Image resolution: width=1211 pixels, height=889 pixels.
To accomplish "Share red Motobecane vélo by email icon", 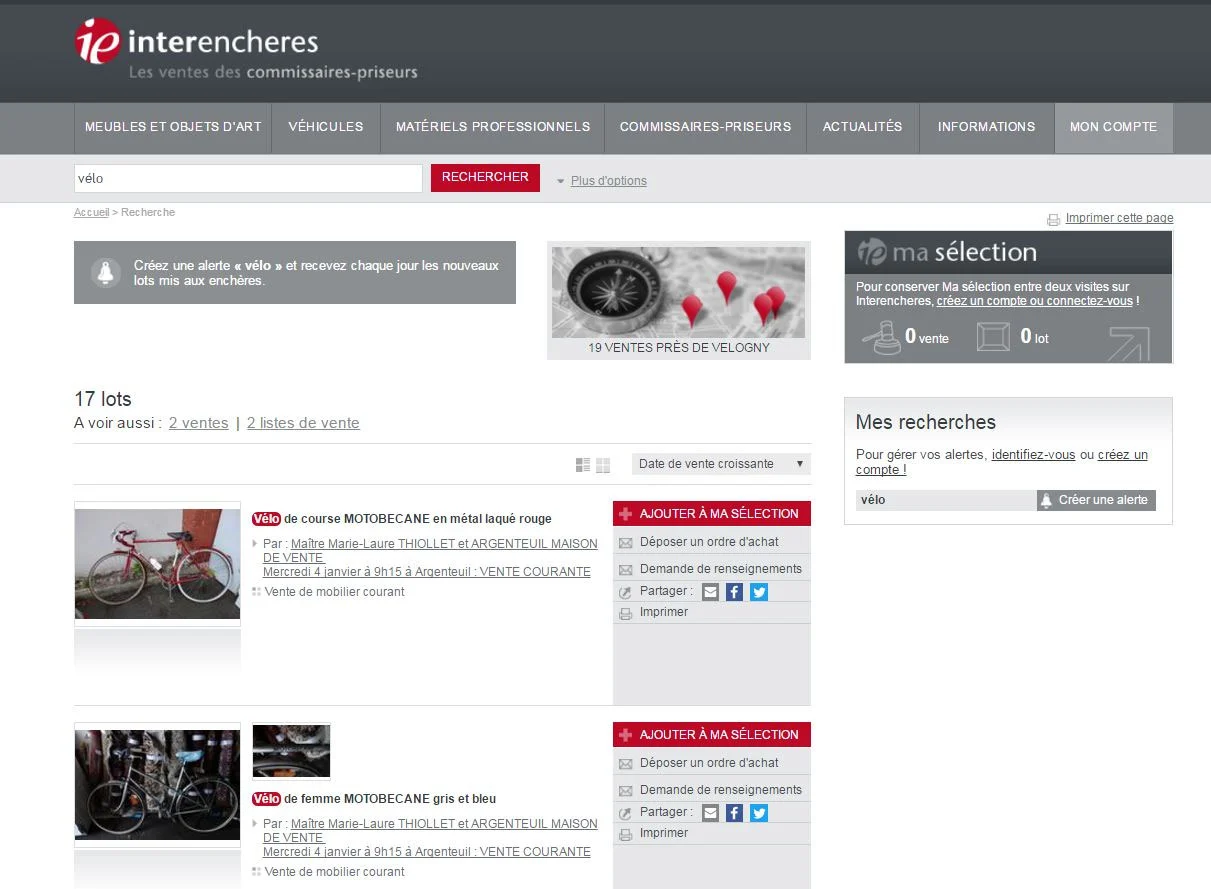I will pos(710,592).
